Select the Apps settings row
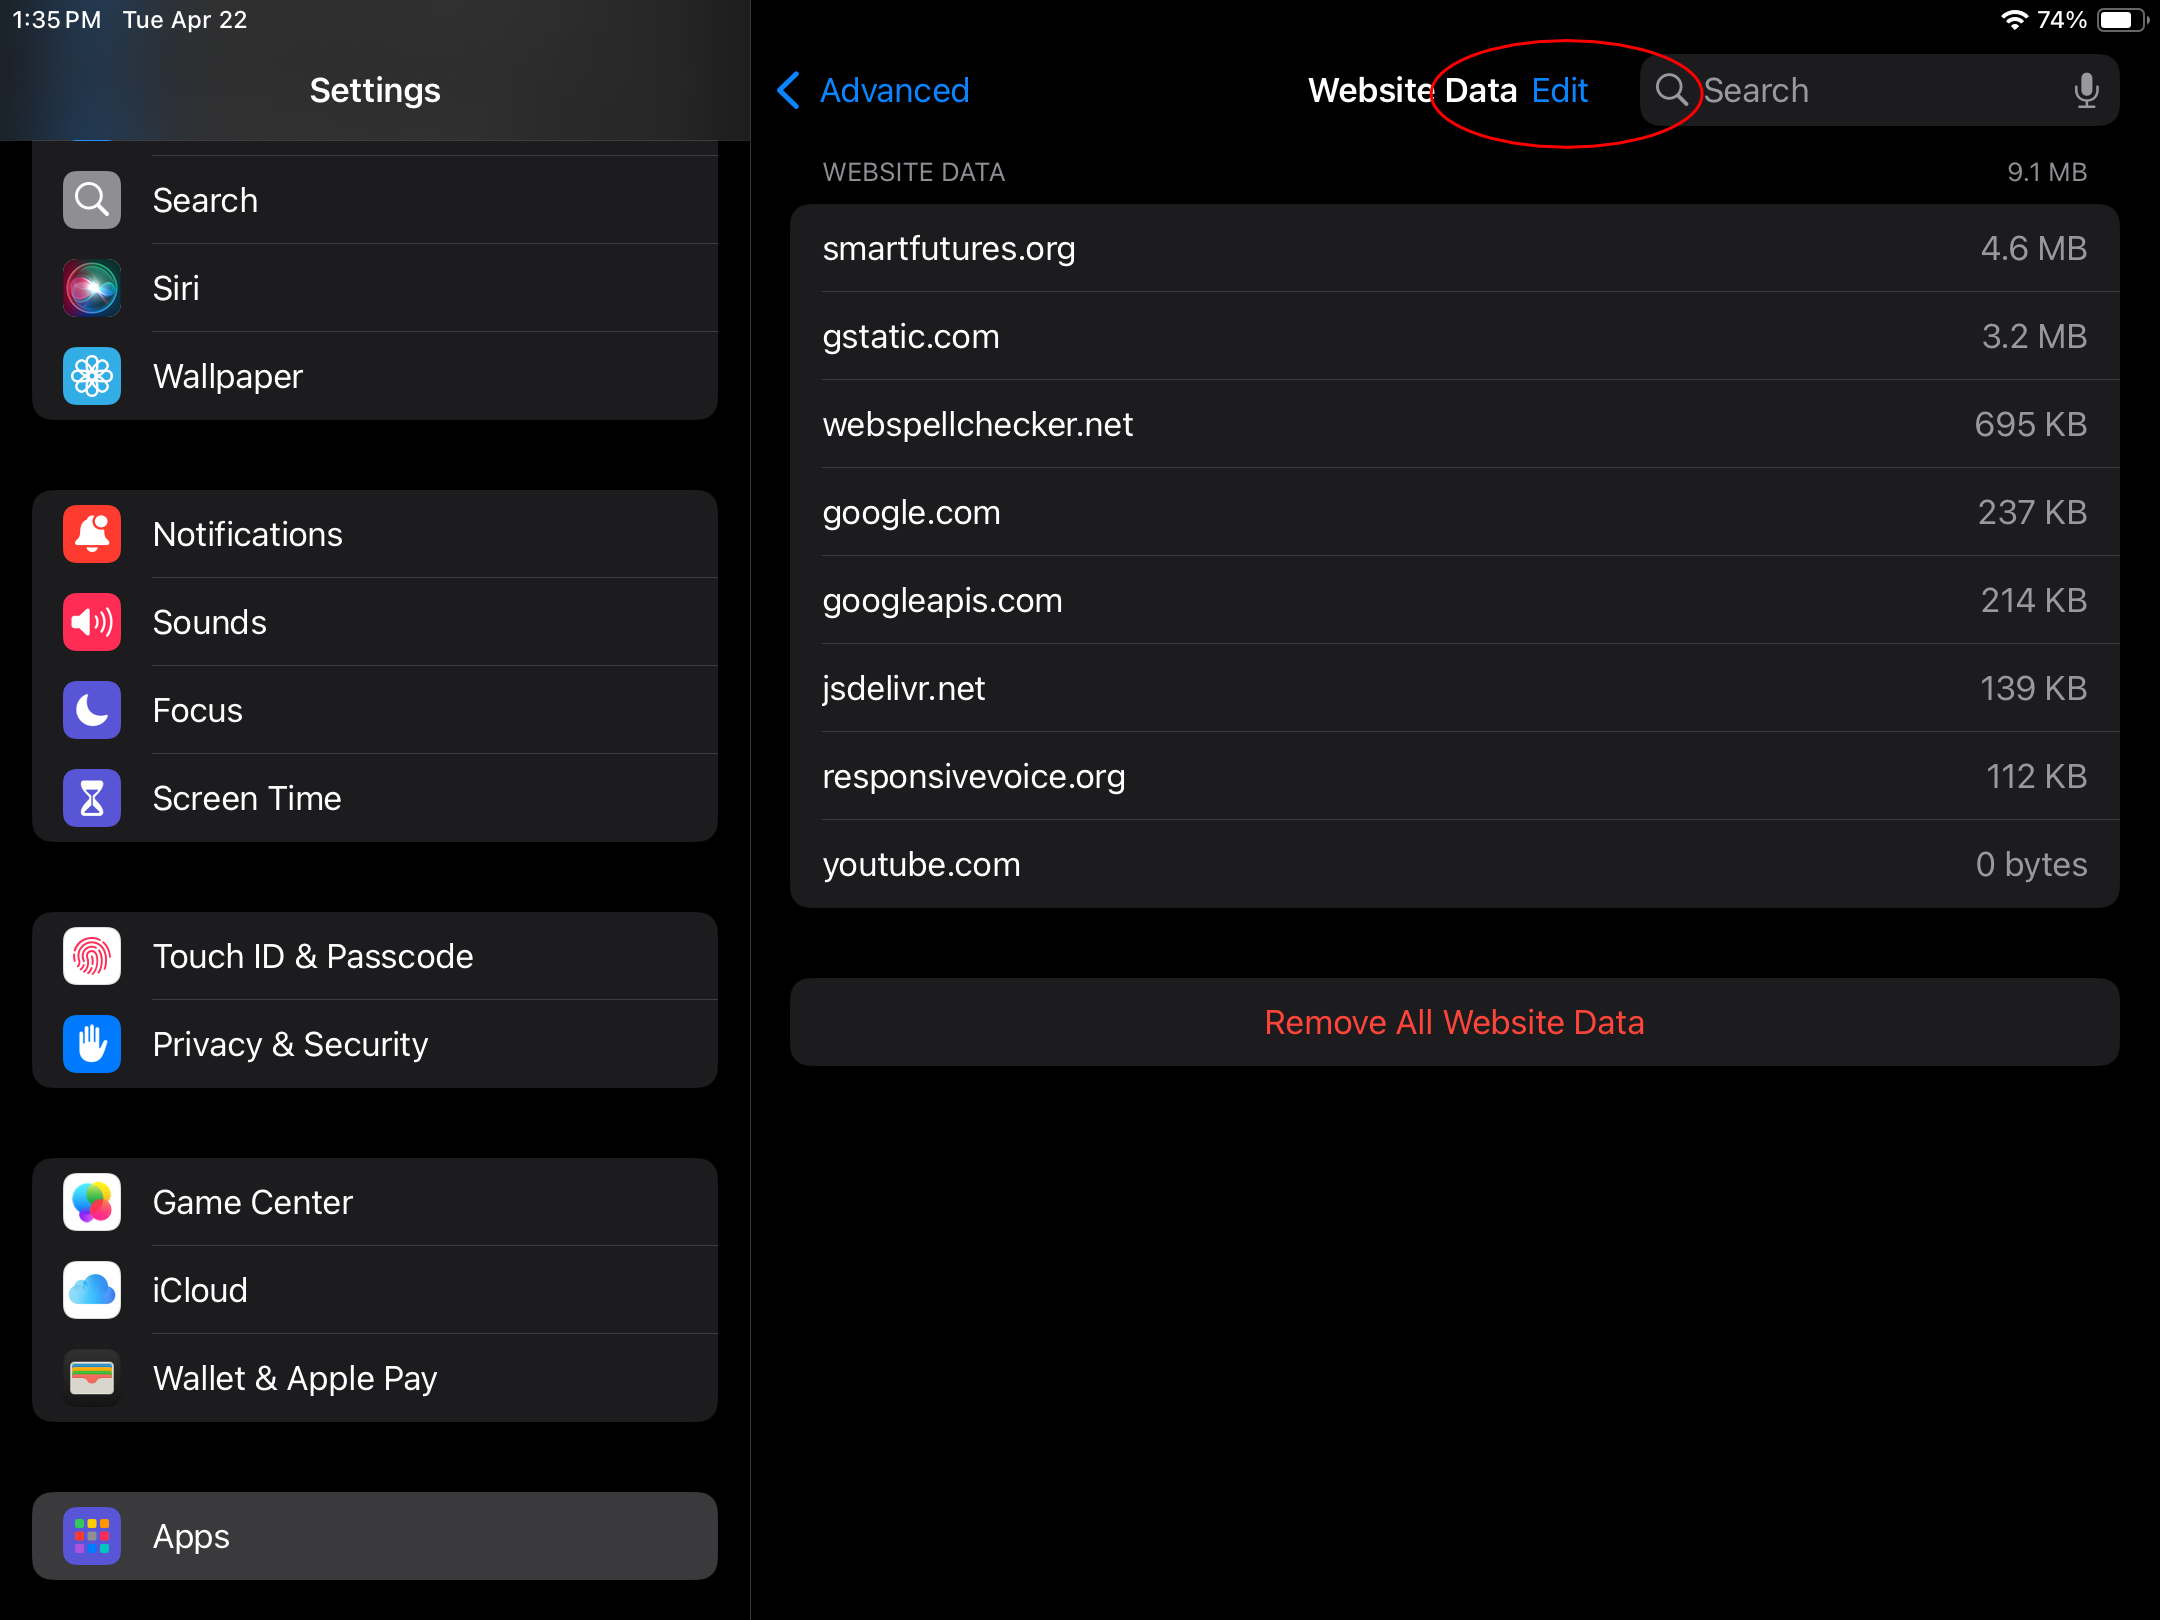The image size is (2160, 1620). click(375, 1536)
